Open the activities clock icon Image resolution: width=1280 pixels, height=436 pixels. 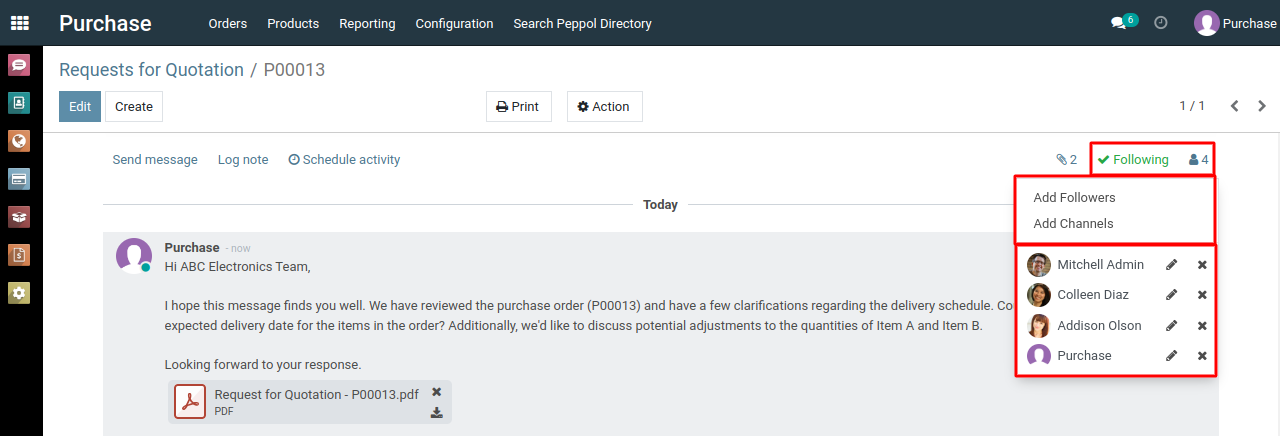point(1161,22)
